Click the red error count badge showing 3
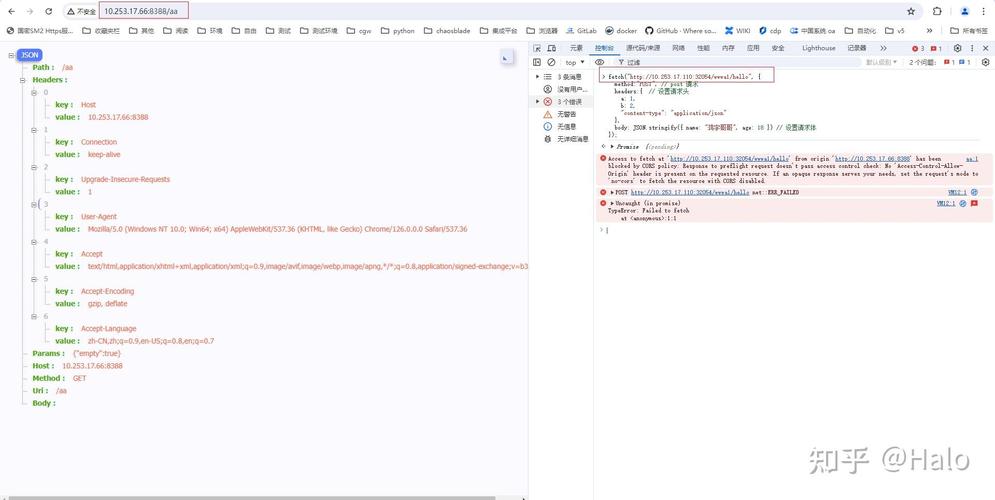This screenshot has width=995, height=500. 918,48
